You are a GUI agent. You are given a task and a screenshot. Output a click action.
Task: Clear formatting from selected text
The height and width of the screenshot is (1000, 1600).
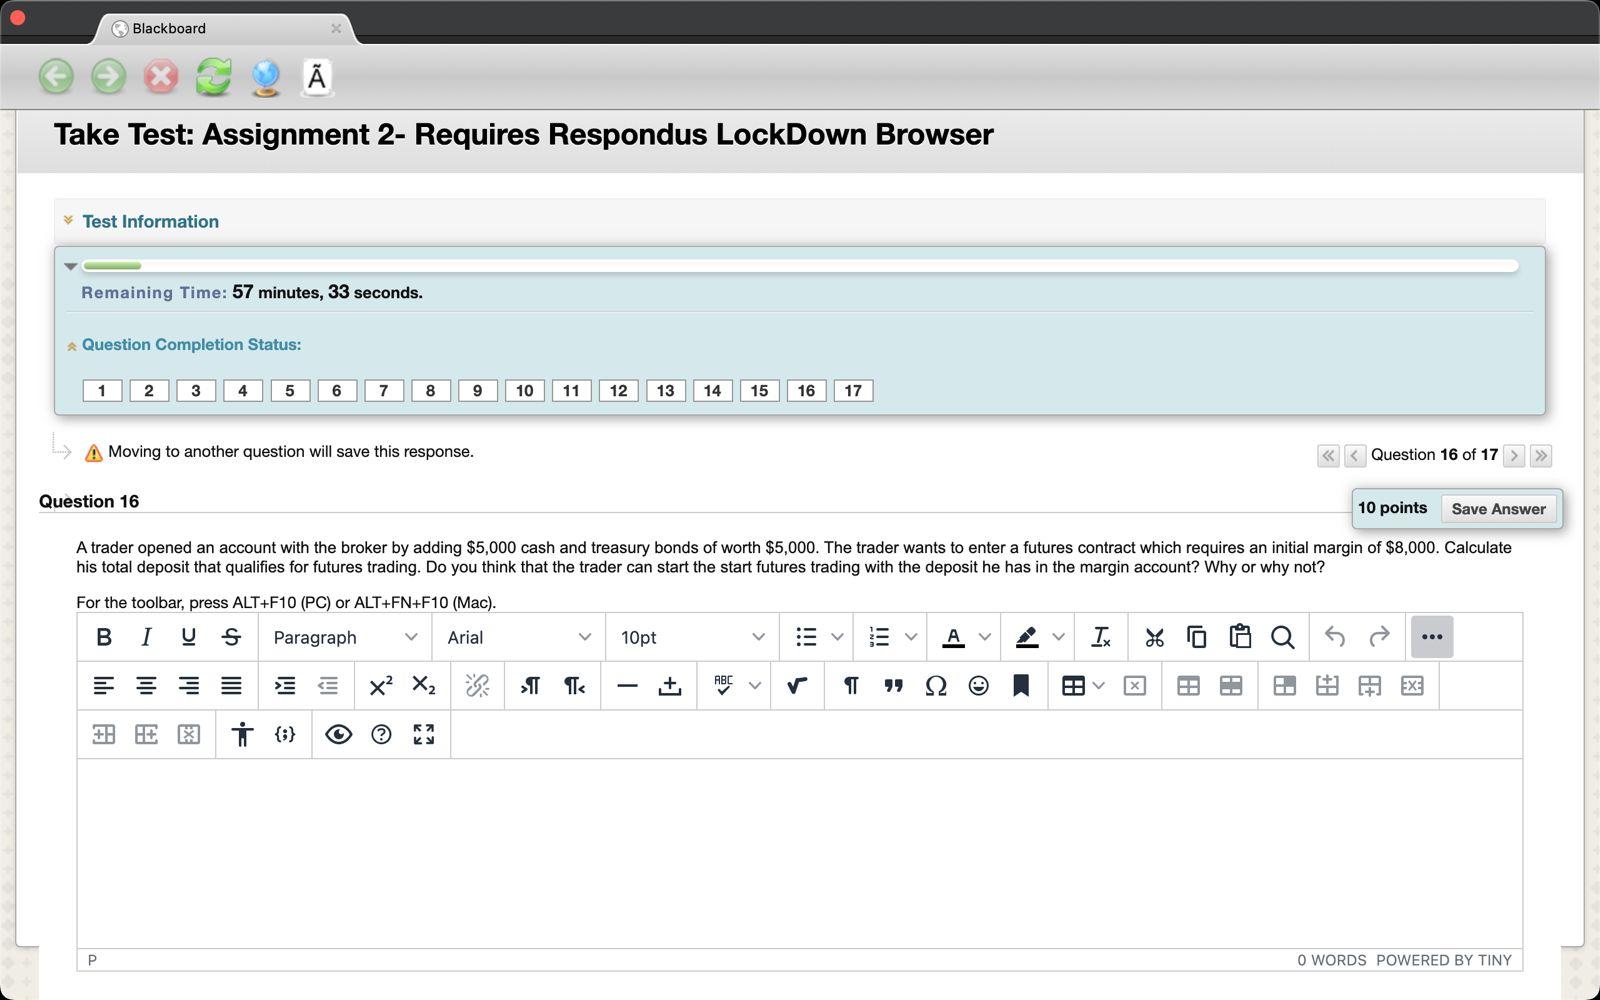point(1101,637)
